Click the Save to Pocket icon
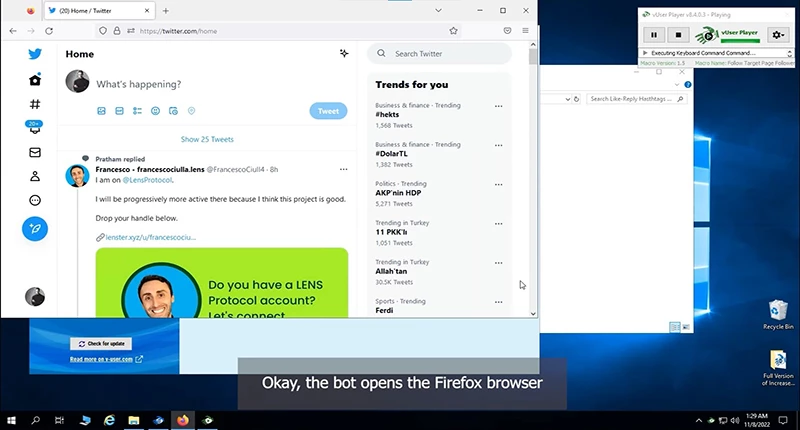This screenshot has height=430, width=800. (x=507, y=31)
